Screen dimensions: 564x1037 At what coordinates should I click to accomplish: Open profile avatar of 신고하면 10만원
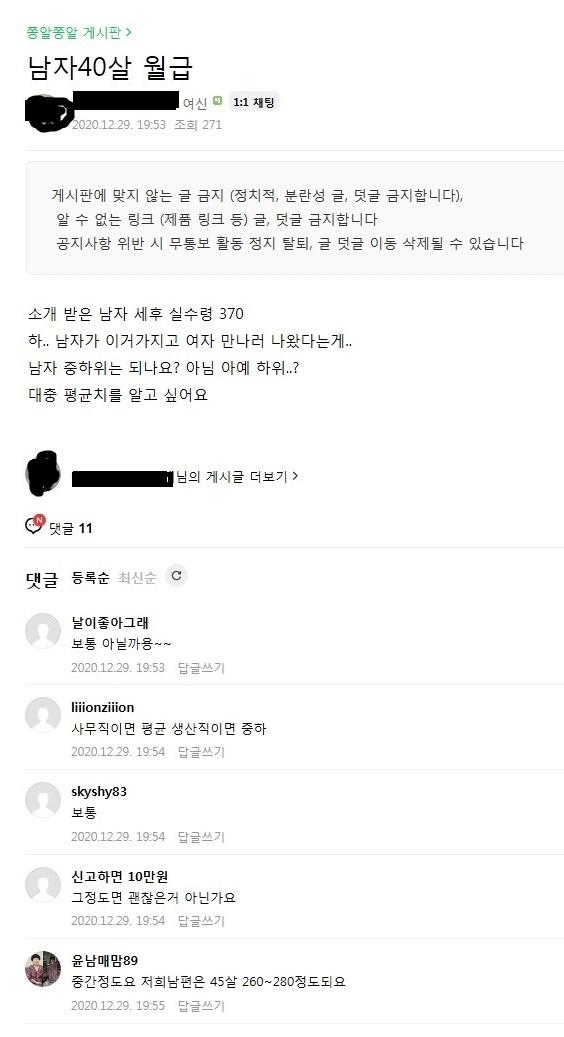point(43,884)
